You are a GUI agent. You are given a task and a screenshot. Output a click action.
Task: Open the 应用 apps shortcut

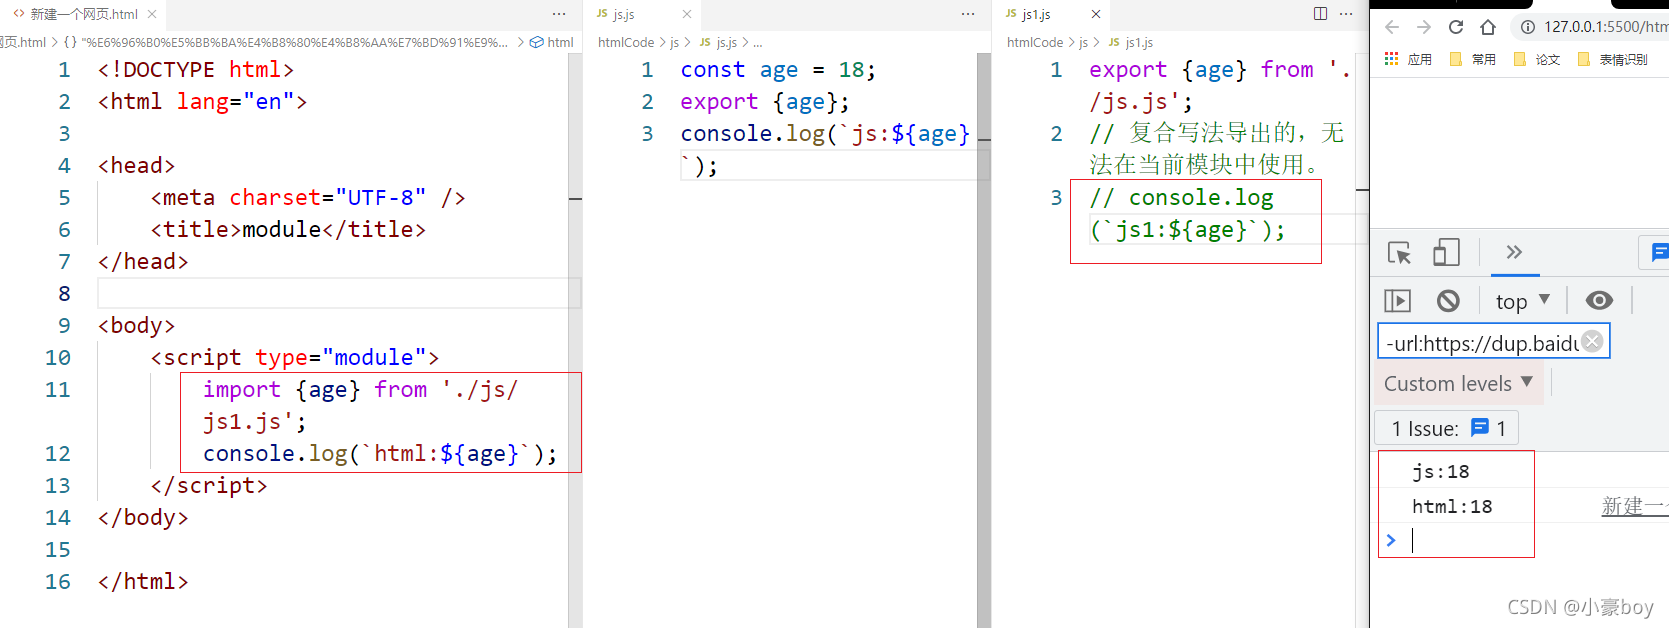point(1408,59)
